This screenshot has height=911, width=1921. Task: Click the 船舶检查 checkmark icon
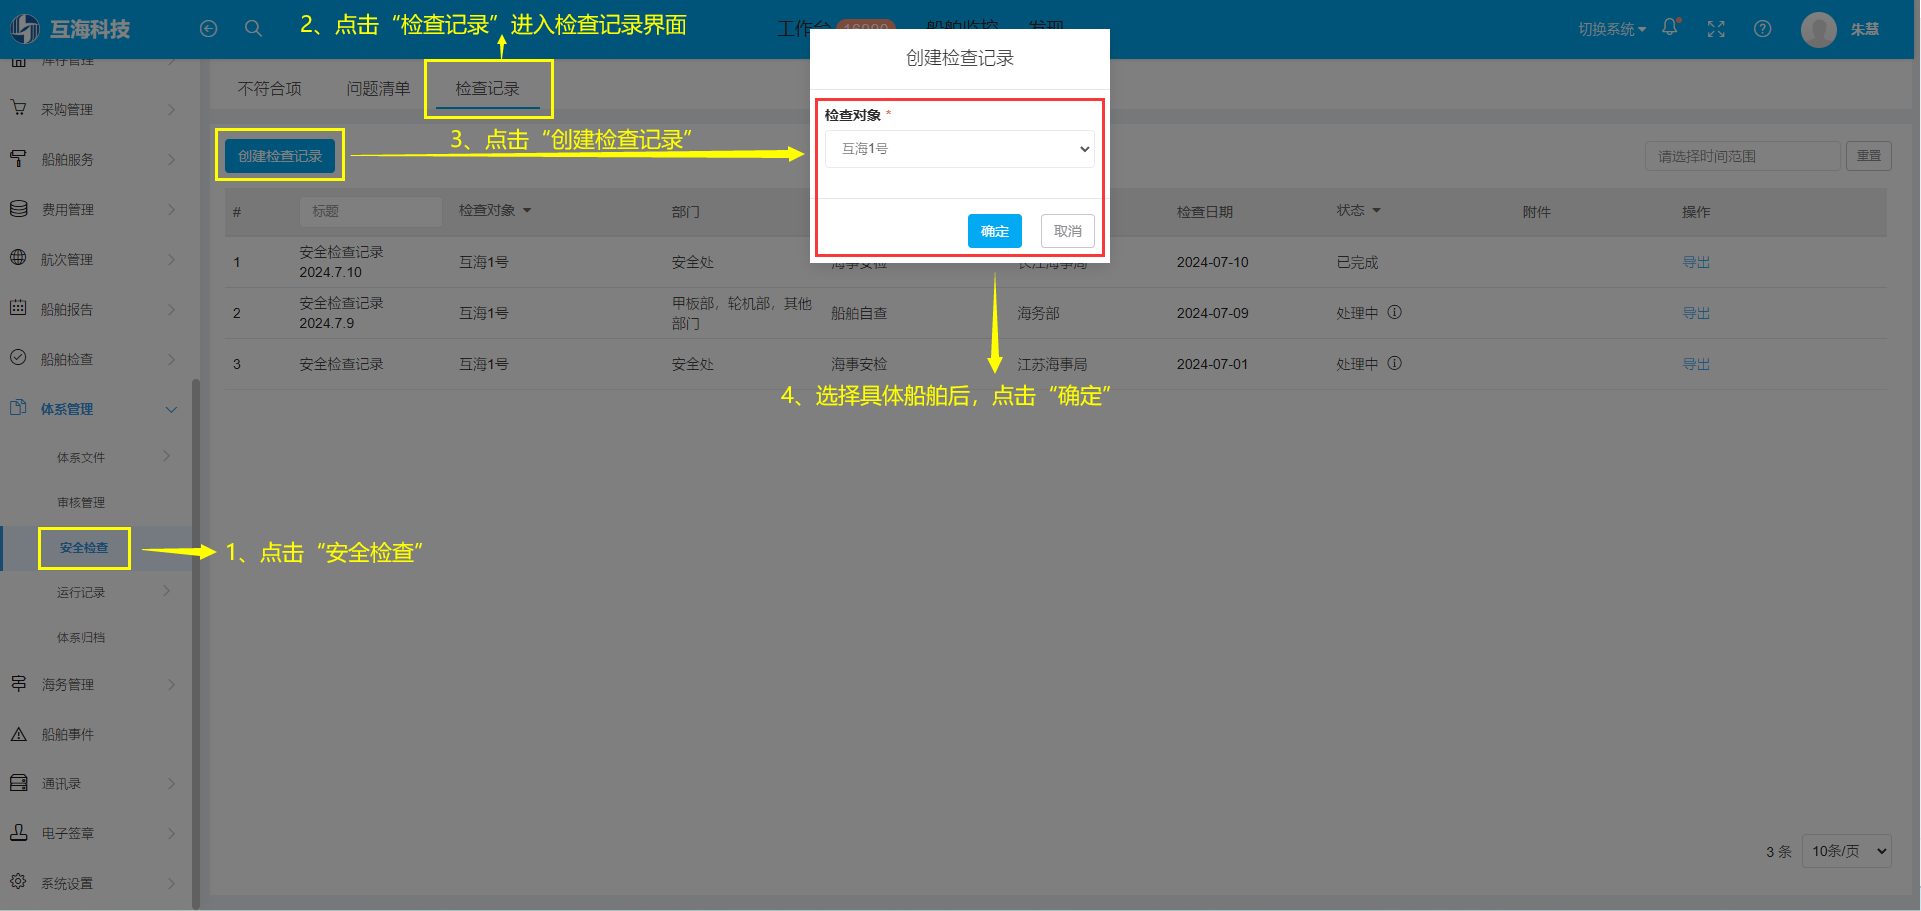18,358
